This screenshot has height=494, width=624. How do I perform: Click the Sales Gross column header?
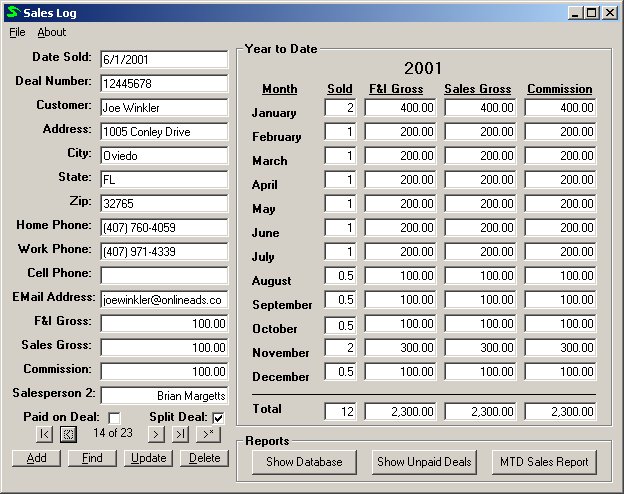pyautogui.click(x=478, y=89)
